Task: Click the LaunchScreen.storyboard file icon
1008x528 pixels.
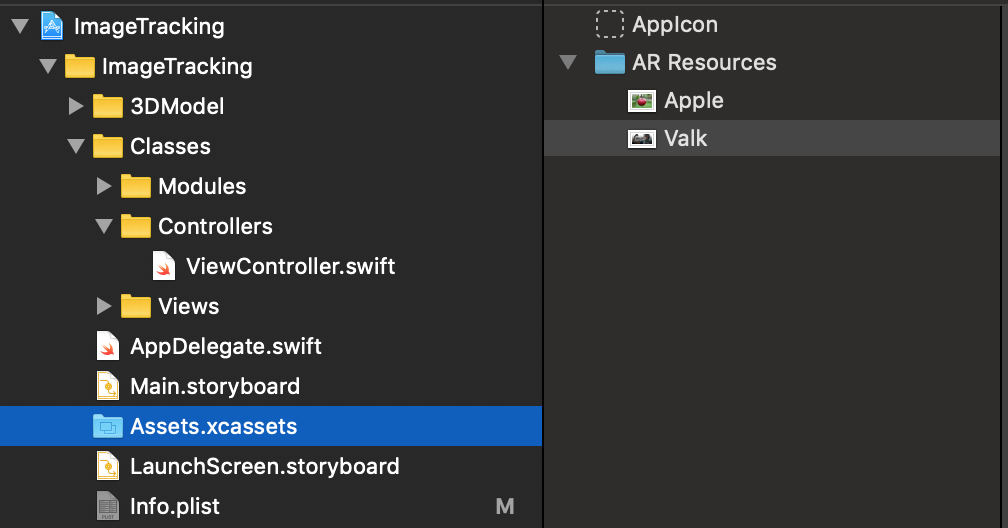Action: [x=108, y=466]
